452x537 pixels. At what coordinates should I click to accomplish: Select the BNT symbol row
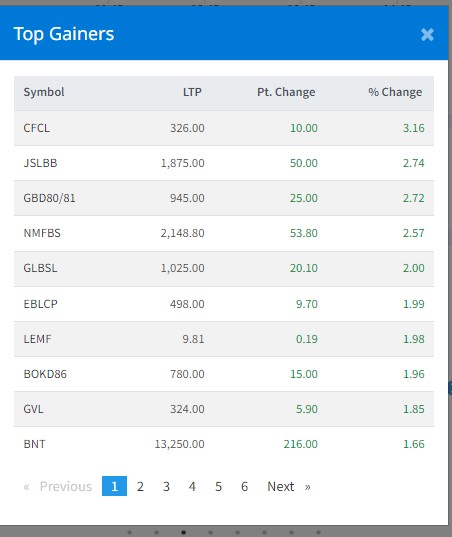pos(224,444)
